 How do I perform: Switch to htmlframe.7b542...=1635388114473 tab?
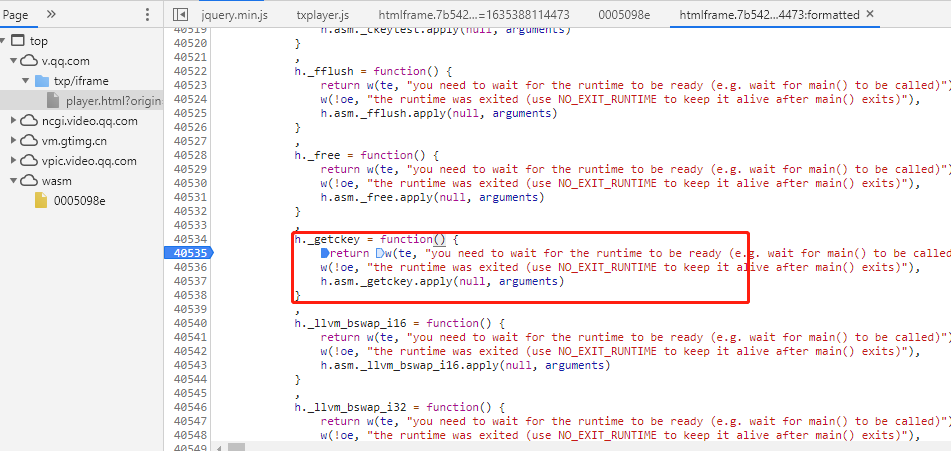(x=476, y=15)
